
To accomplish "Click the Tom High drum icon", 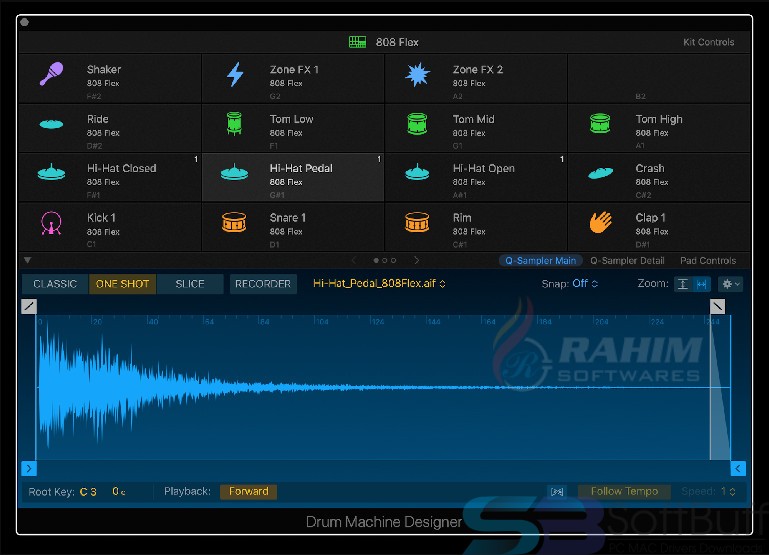I will pos(600,124).
